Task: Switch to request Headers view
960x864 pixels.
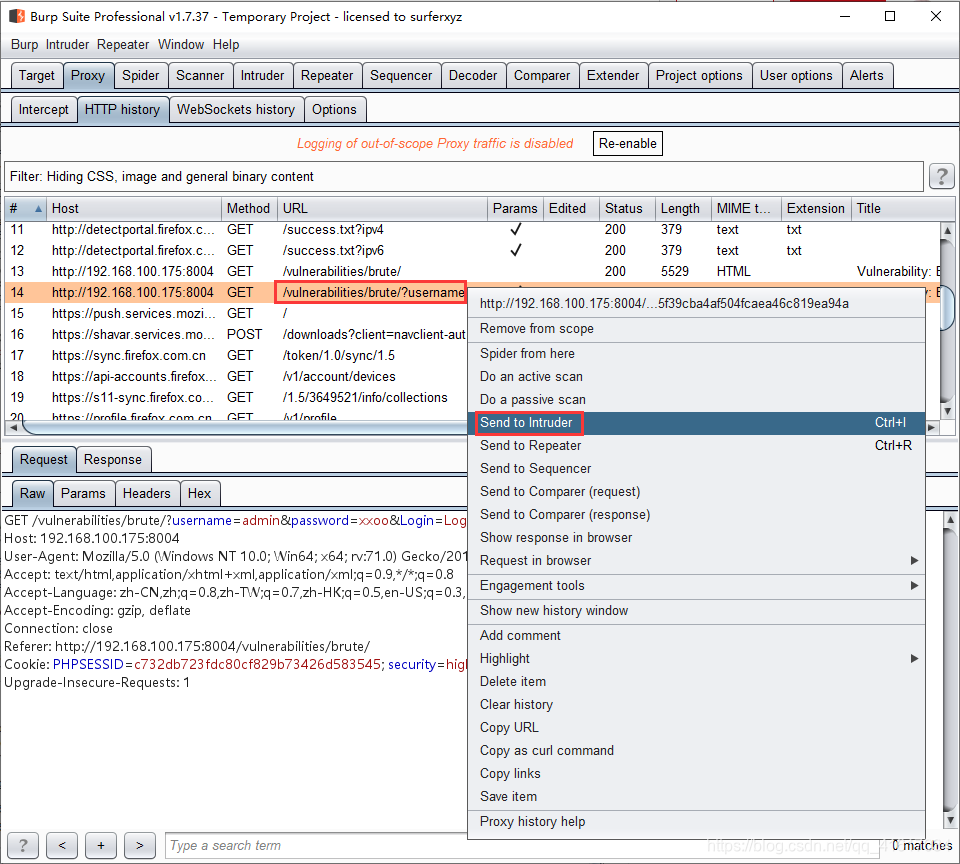Action: pos(147,494)
